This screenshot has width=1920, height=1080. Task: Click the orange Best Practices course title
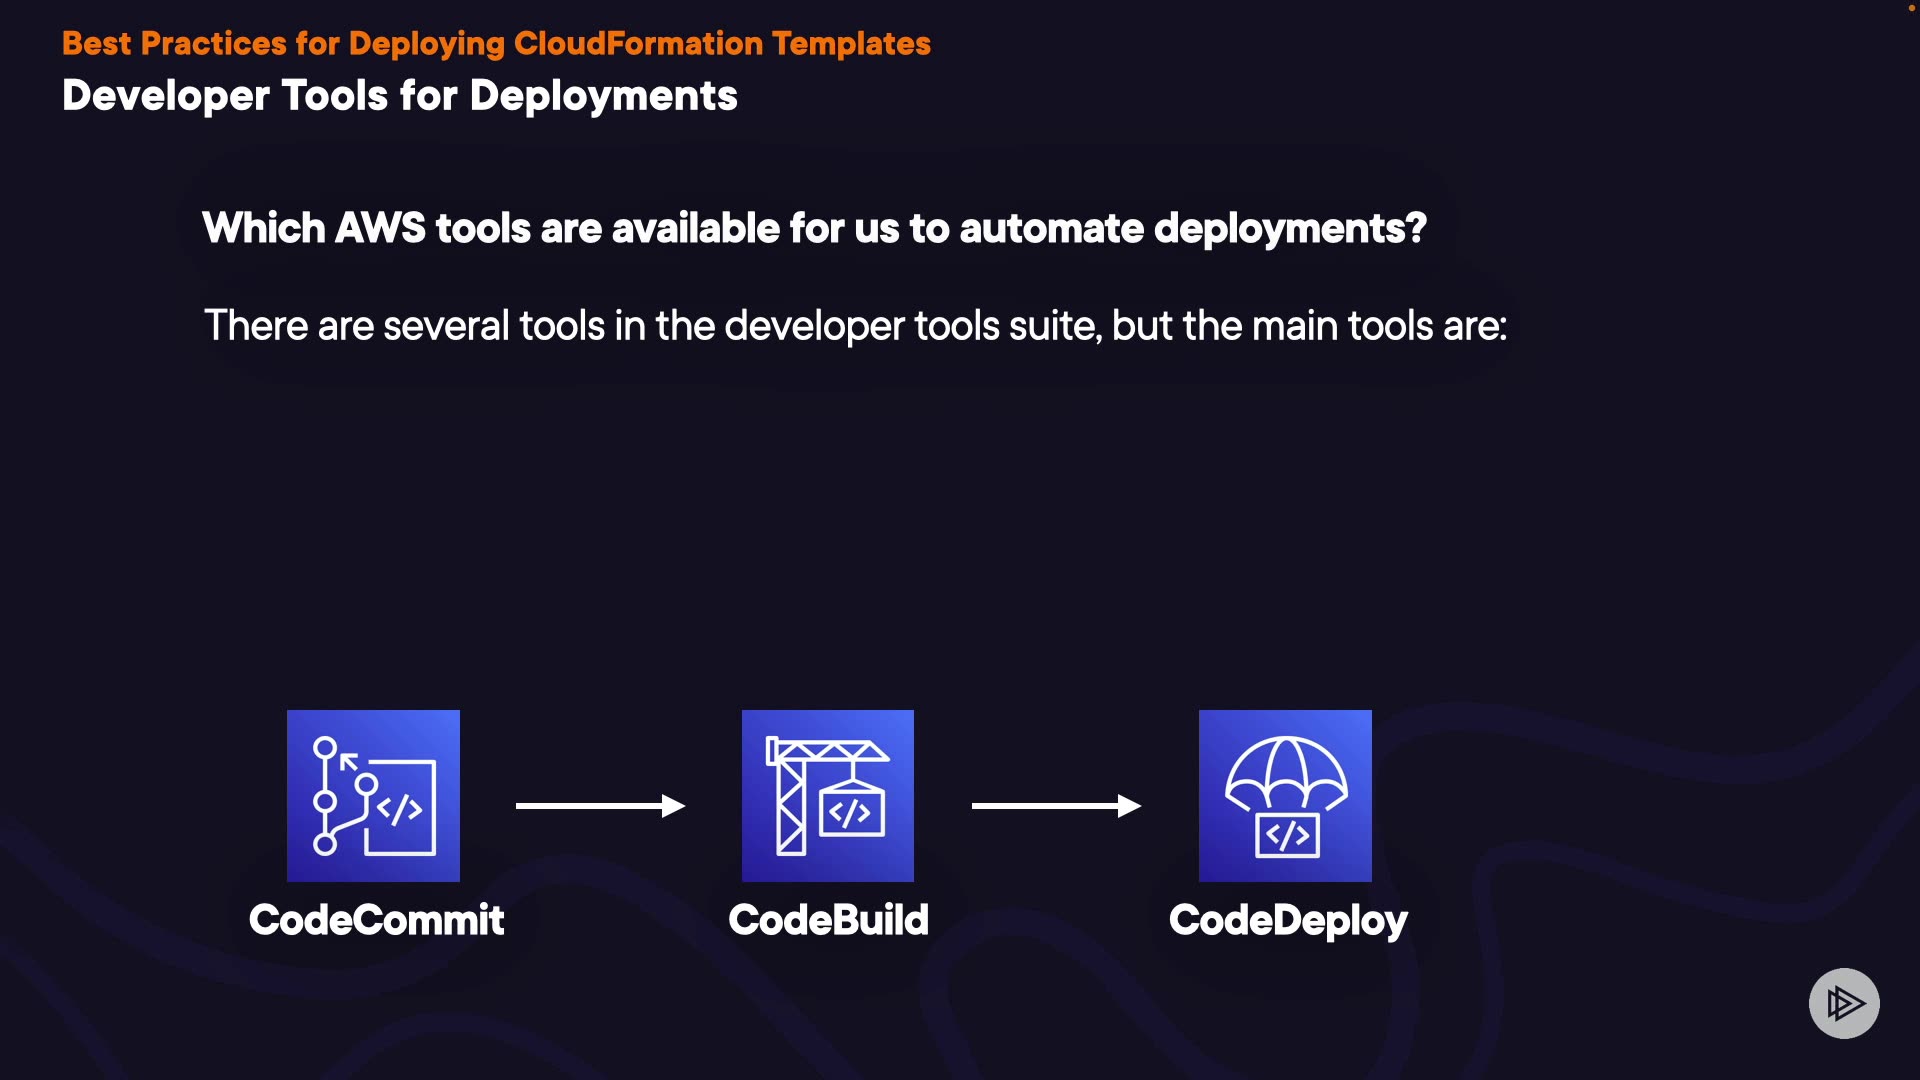[496, 44]
